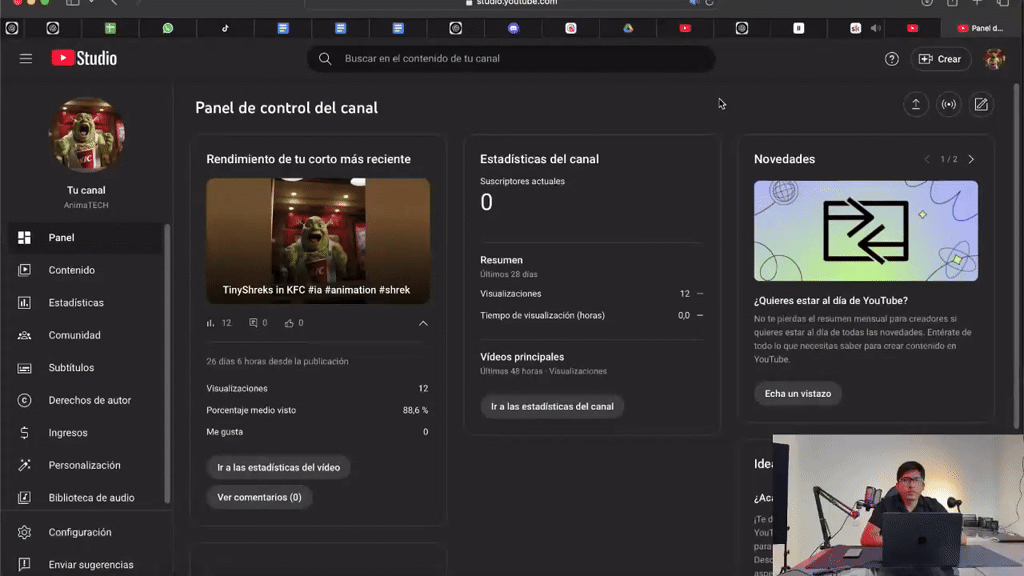This screenshot has height=576, width=1024.
Task: Click the comments icon under the short
Action: click(253, 323)
